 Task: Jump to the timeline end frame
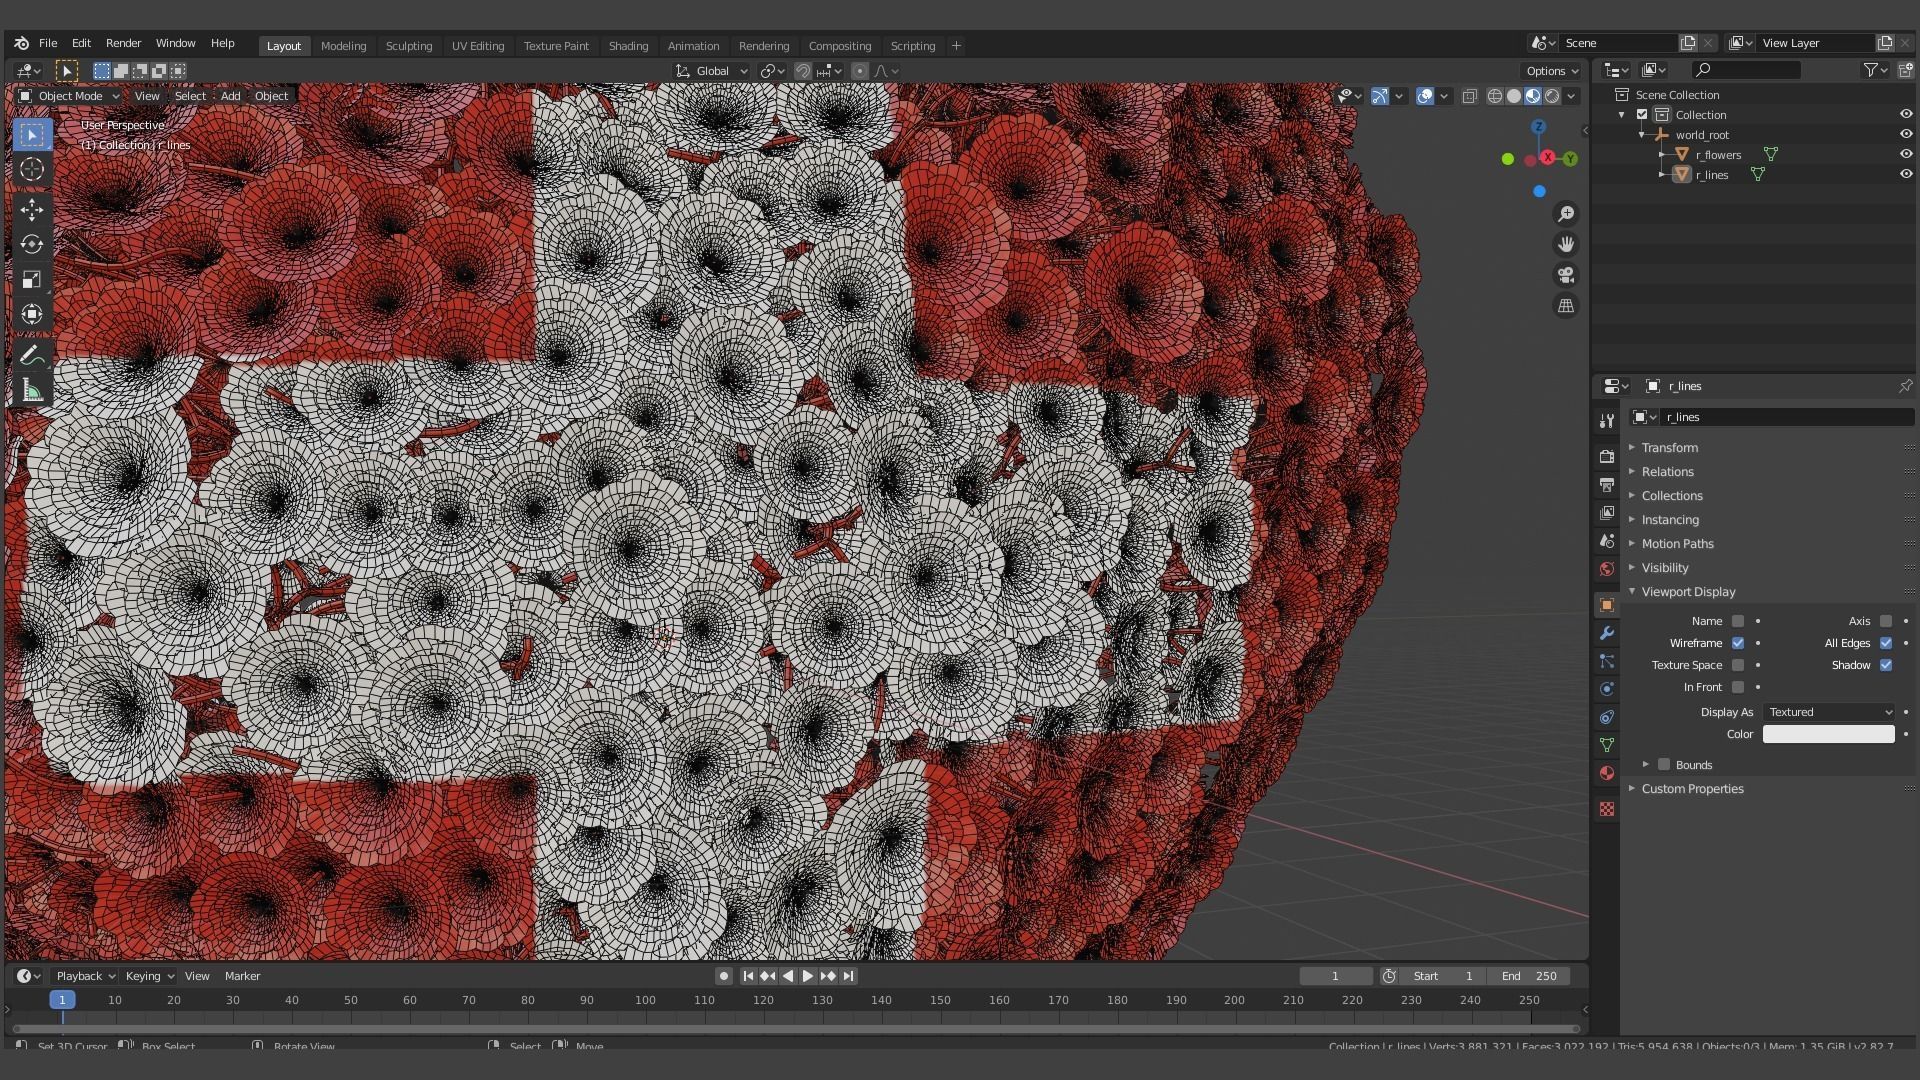click(x=848, y=976)
